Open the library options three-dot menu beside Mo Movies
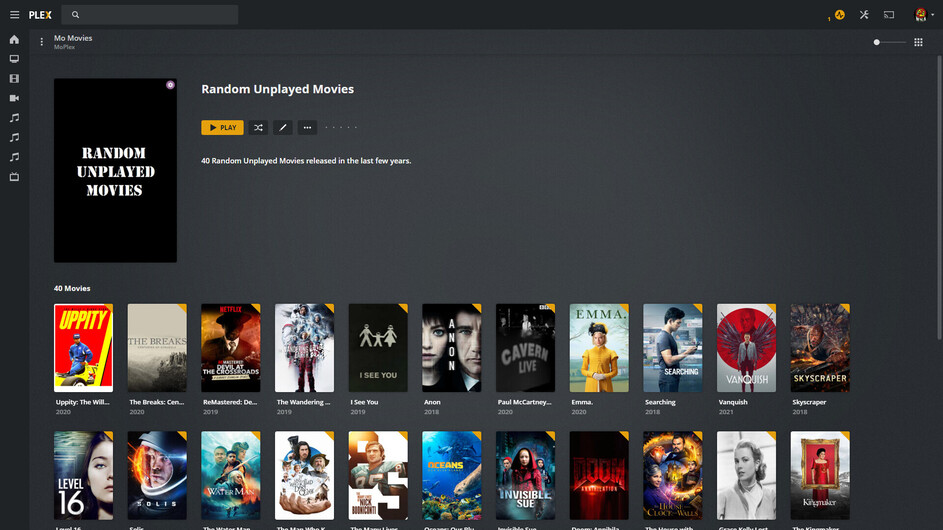The image size is (943, 530). point(41,42)
